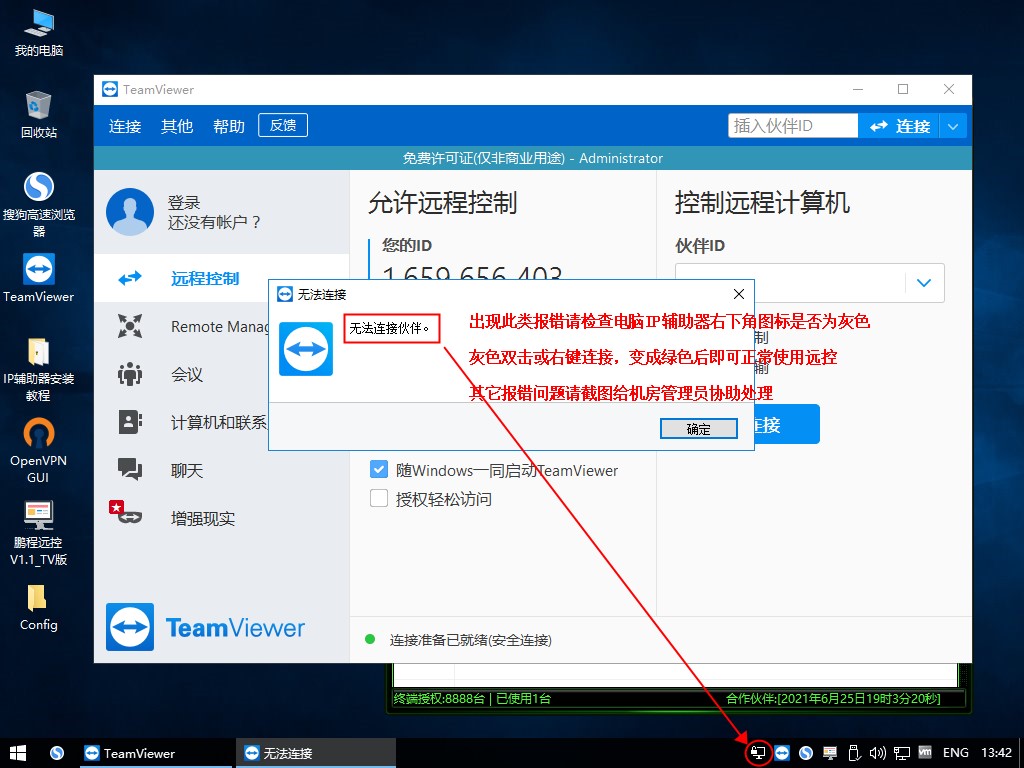Click the remote control monitor tray icon
The width and height of the screenshot is (1024, 768).
click(x=830, y=753)
